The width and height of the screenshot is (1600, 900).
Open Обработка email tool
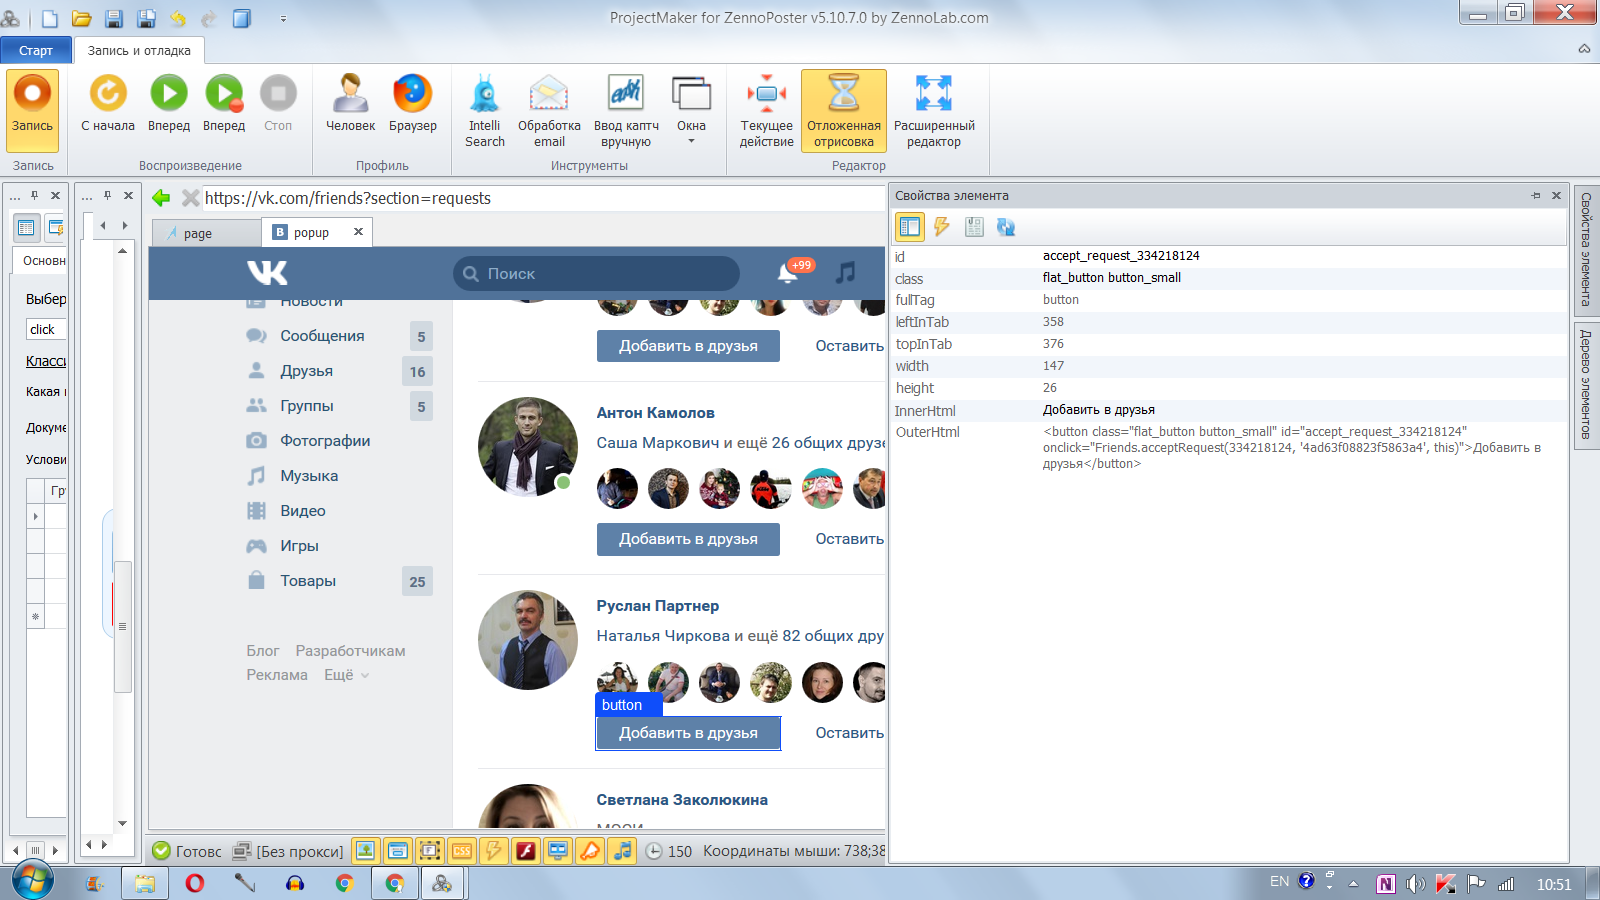[x=549, y=111]
